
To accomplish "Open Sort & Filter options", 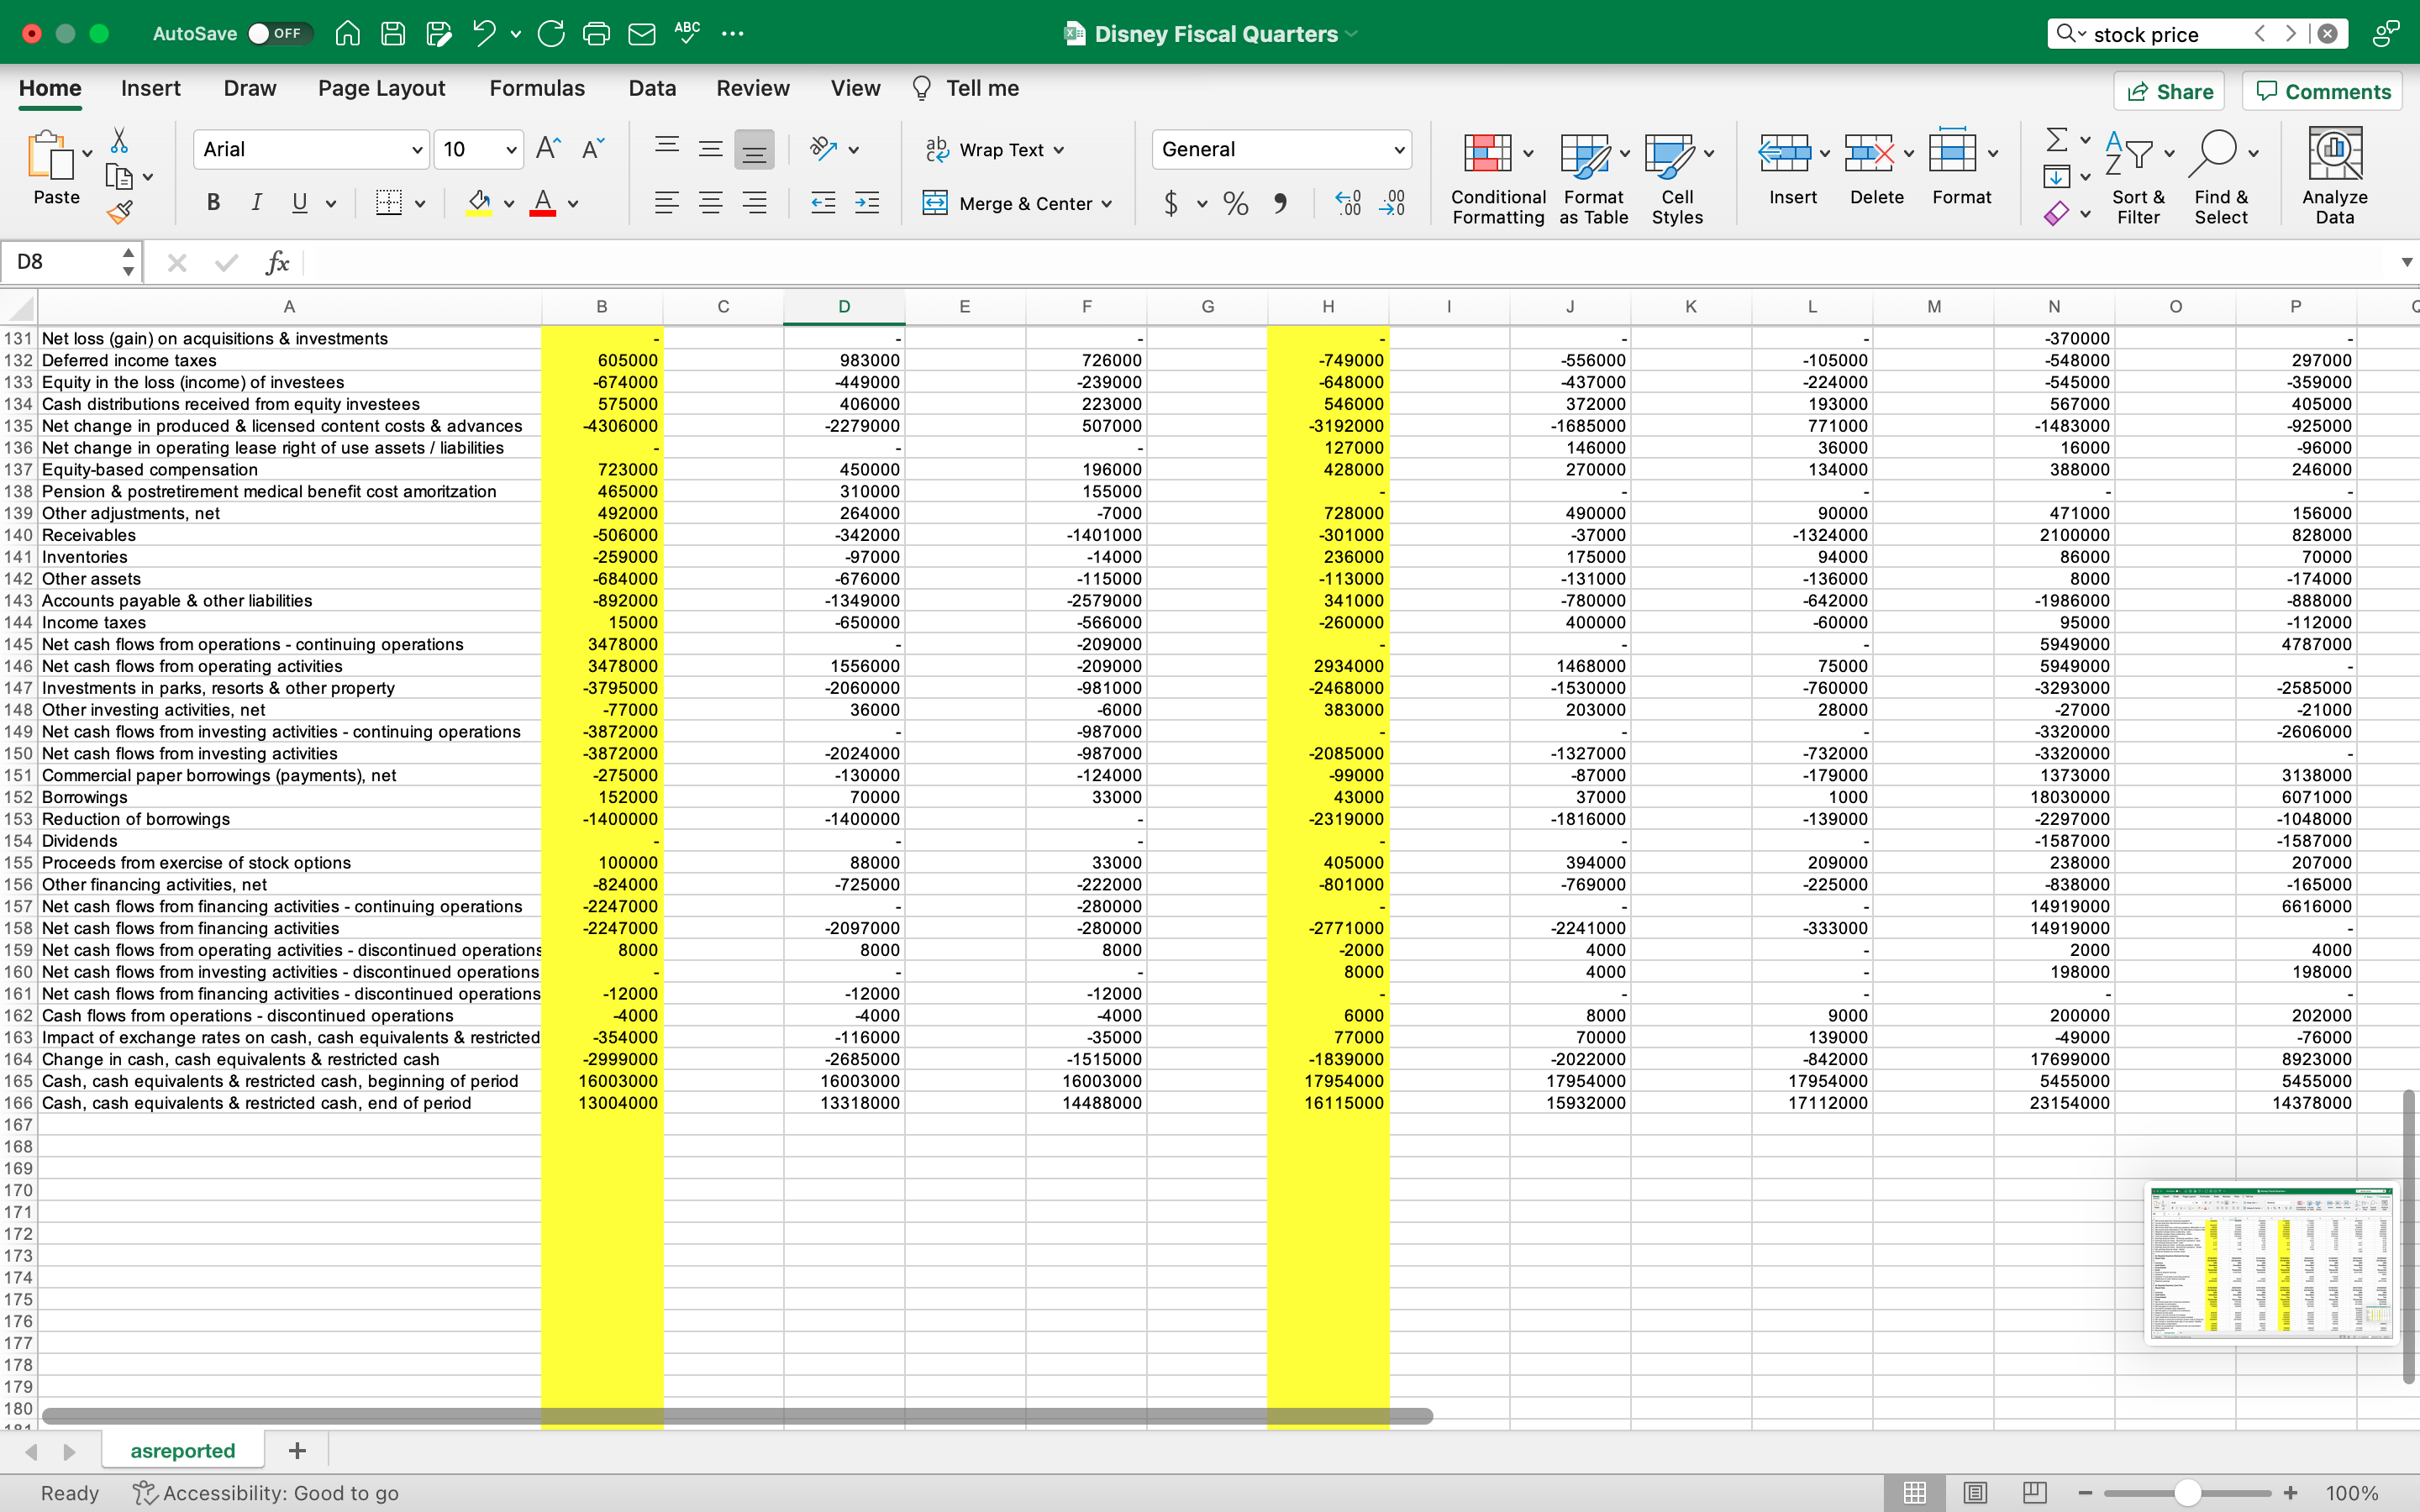I will [2137, 175].
